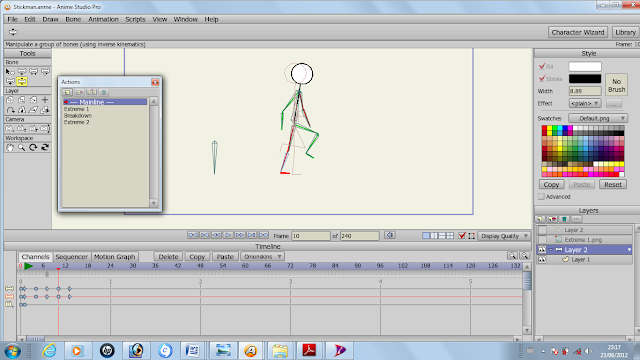Select the Extreme 1 action in Actions list
Screen dimensions: 640x360
[76, 109]
